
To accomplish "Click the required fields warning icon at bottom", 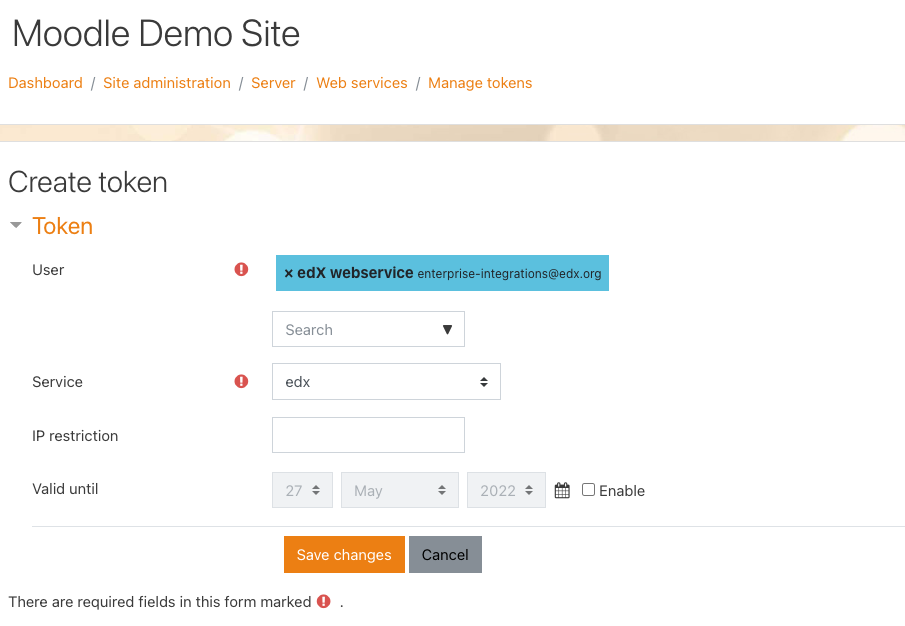I will (322, 601).
